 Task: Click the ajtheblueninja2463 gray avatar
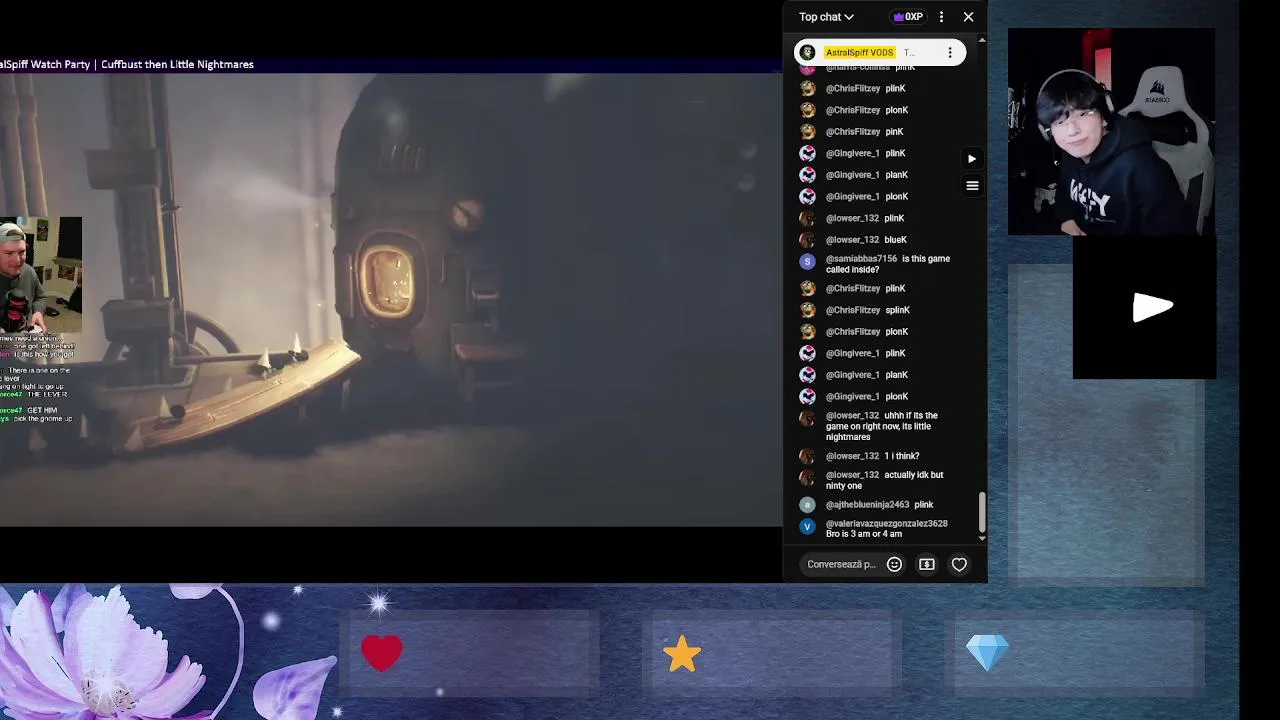808,505
